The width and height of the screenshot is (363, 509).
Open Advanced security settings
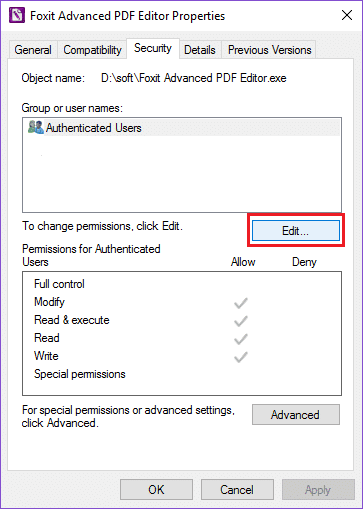click(x=296, y=415)
